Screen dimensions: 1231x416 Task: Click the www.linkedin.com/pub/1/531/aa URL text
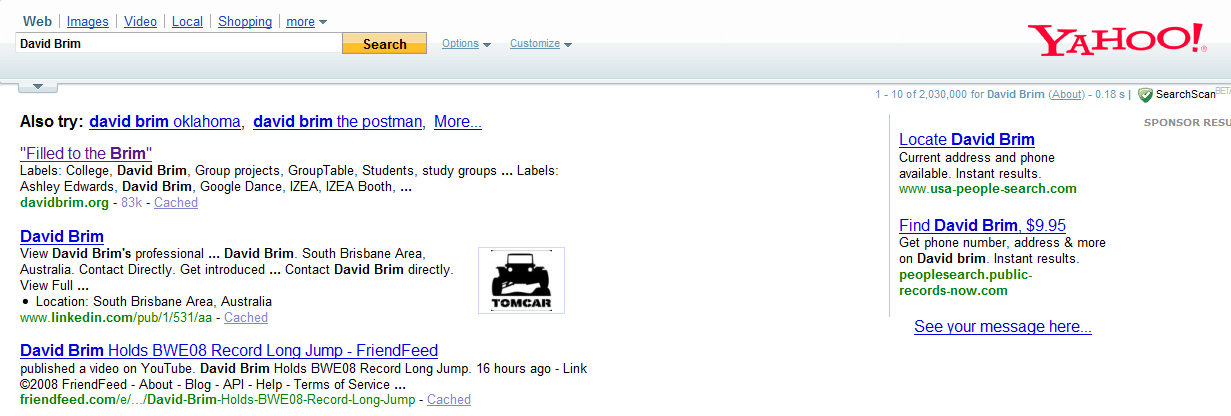pyautogui.click(x=116, y=318)
